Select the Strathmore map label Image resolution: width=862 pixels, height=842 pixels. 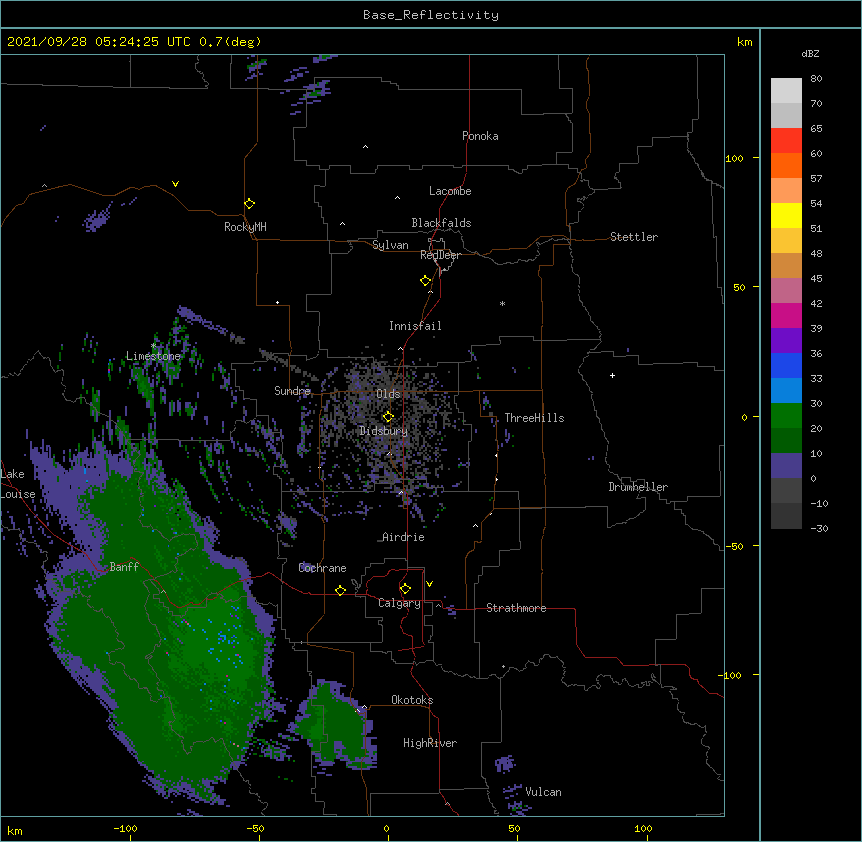(x=516, y=608)
